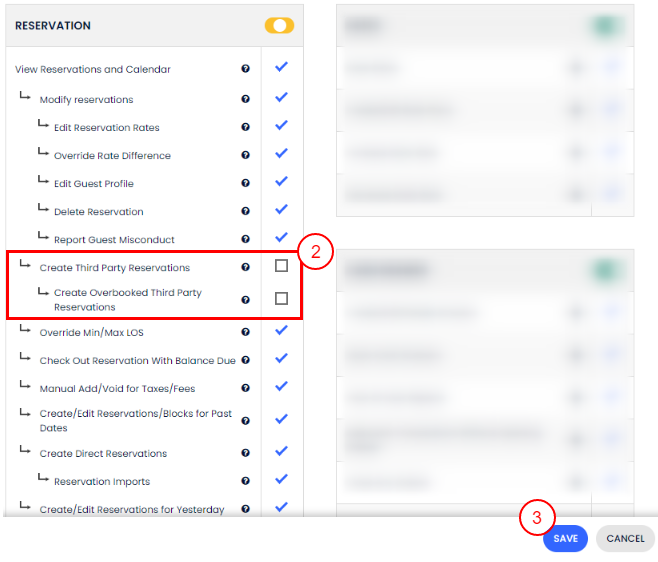Image resolution: width=658 pixels, height=562 pixels.
Task: Uncheck Edit Guest Profile permission
Action: (281, 181)
